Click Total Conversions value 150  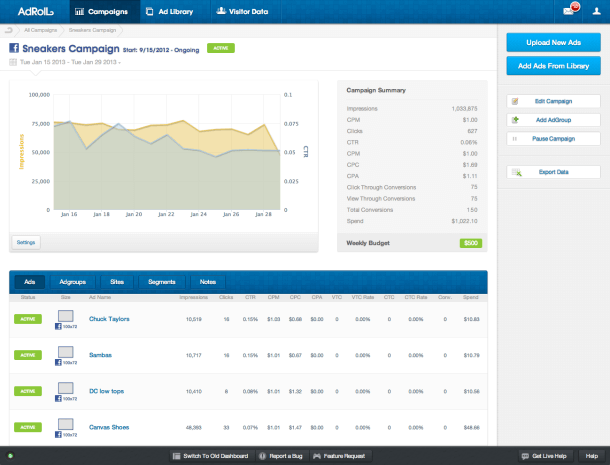coord(472,210)
